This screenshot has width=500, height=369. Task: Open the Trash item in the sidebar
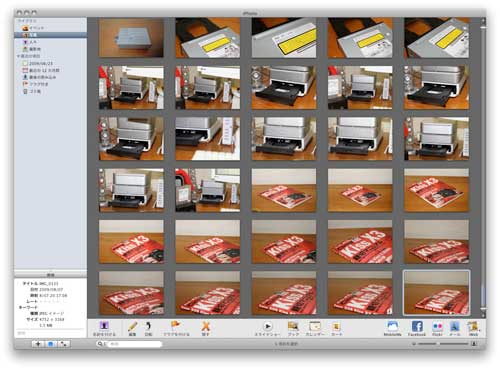click(x=50, y=91)
